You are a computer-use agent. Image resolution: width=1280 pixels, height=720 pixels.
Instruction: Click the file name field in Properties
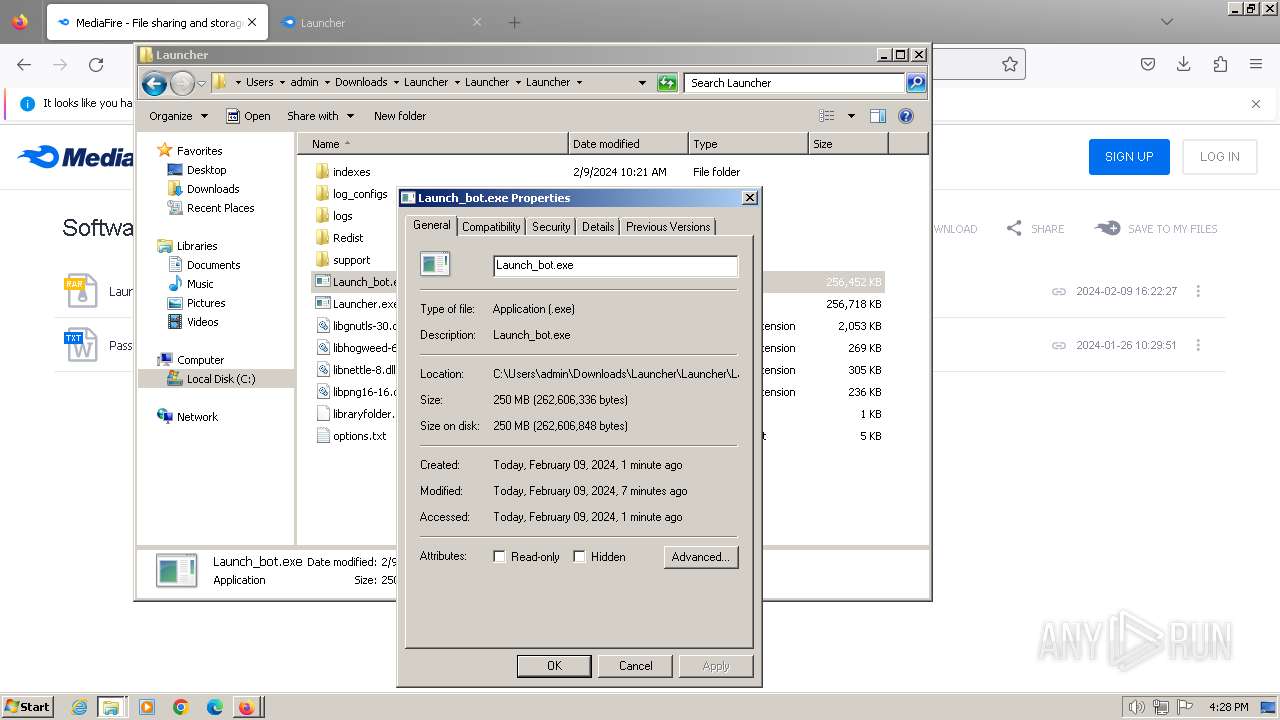[x=616, y=265]
